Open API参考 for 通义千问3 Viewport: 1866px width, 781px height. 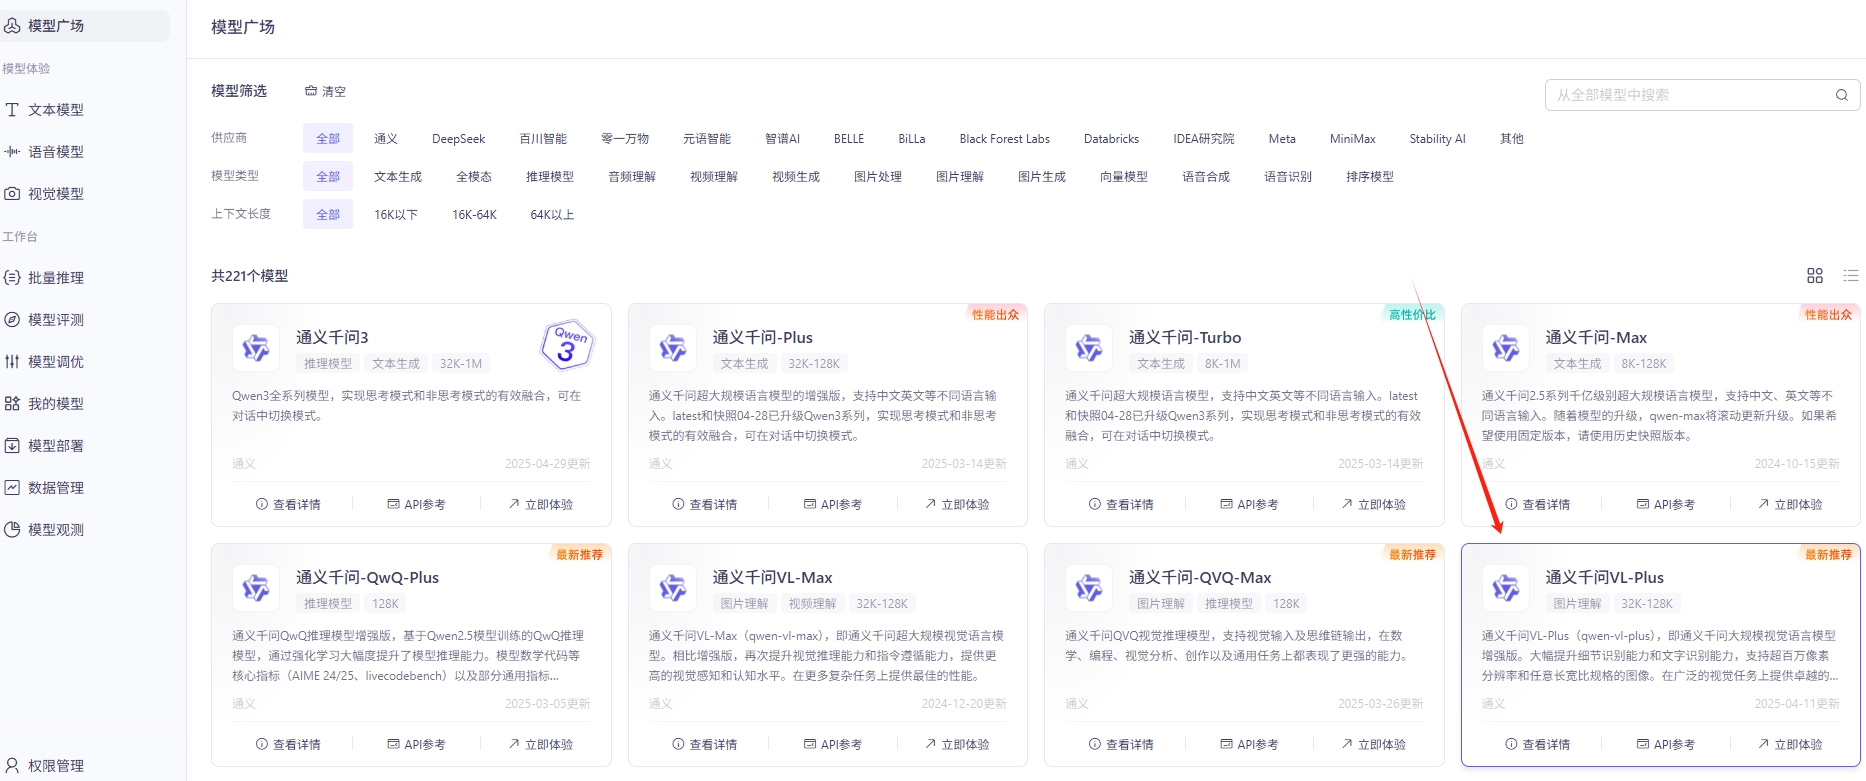(x=416, y=505)
